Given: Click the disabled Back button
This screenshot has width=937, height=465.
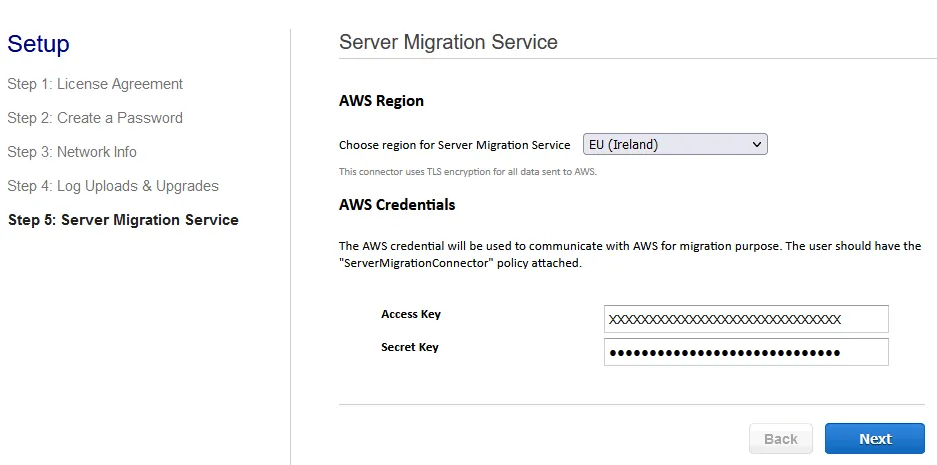Looking at the screenshot, I should click(x=781, y=439).
